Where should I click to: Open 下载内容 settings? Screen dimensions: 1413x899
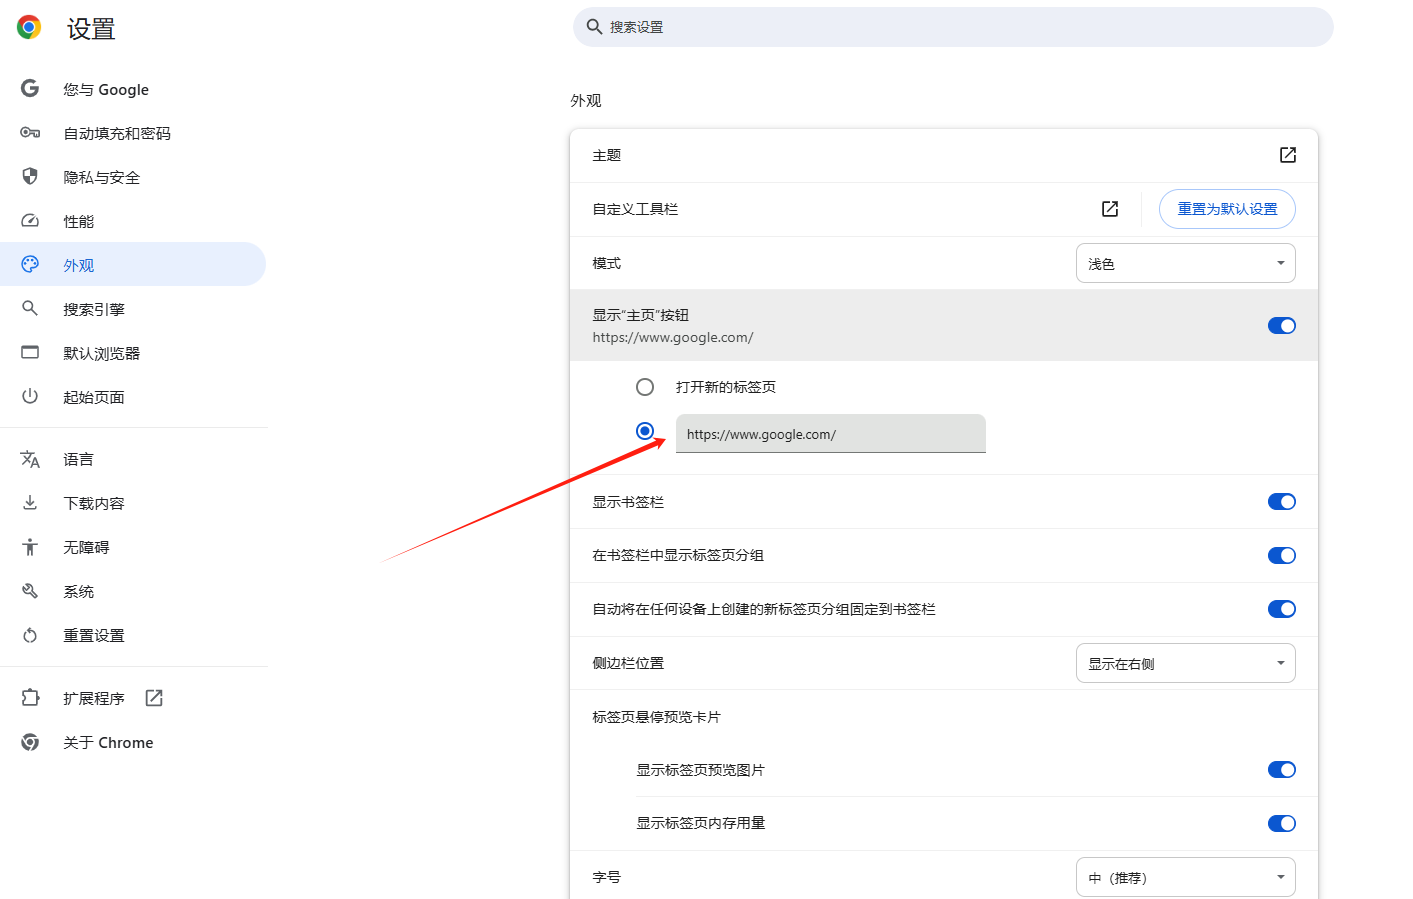pos(94,503)
